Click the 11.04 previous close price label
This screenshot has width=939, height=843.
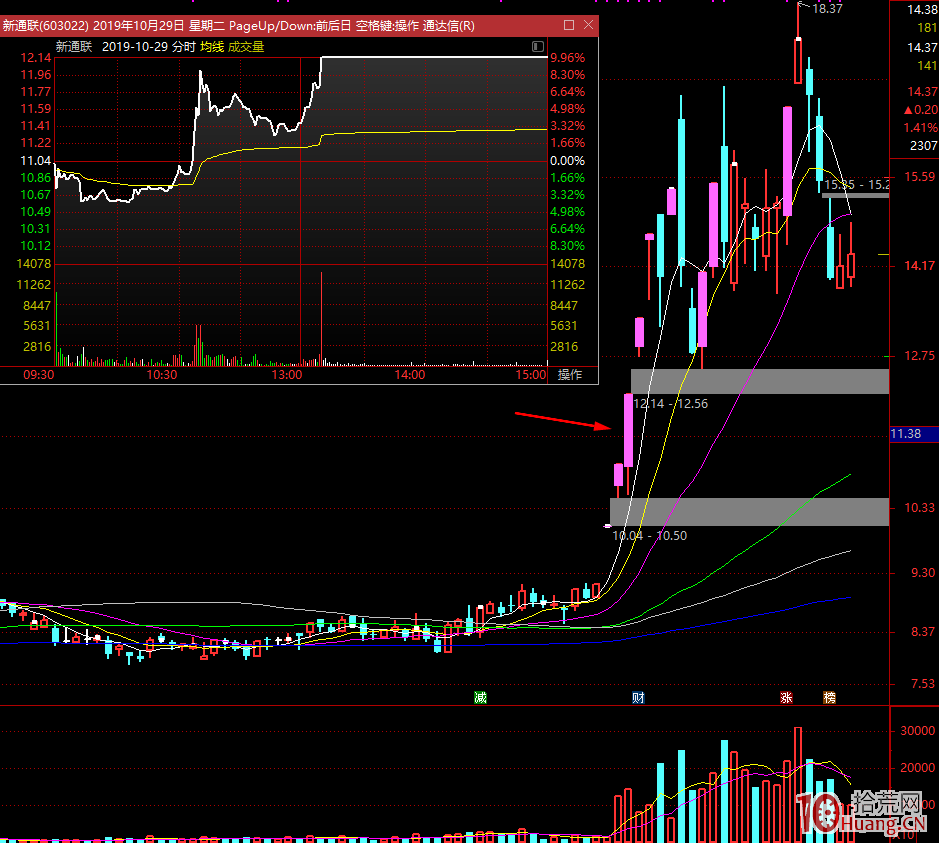click(36, 160)
